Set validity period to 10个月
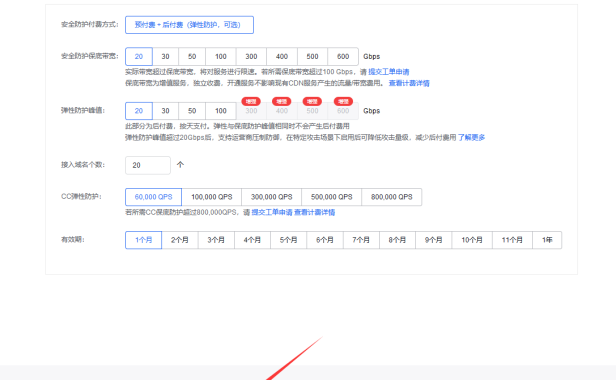This screenshot has width=616, height=380. tap(472, 240)
